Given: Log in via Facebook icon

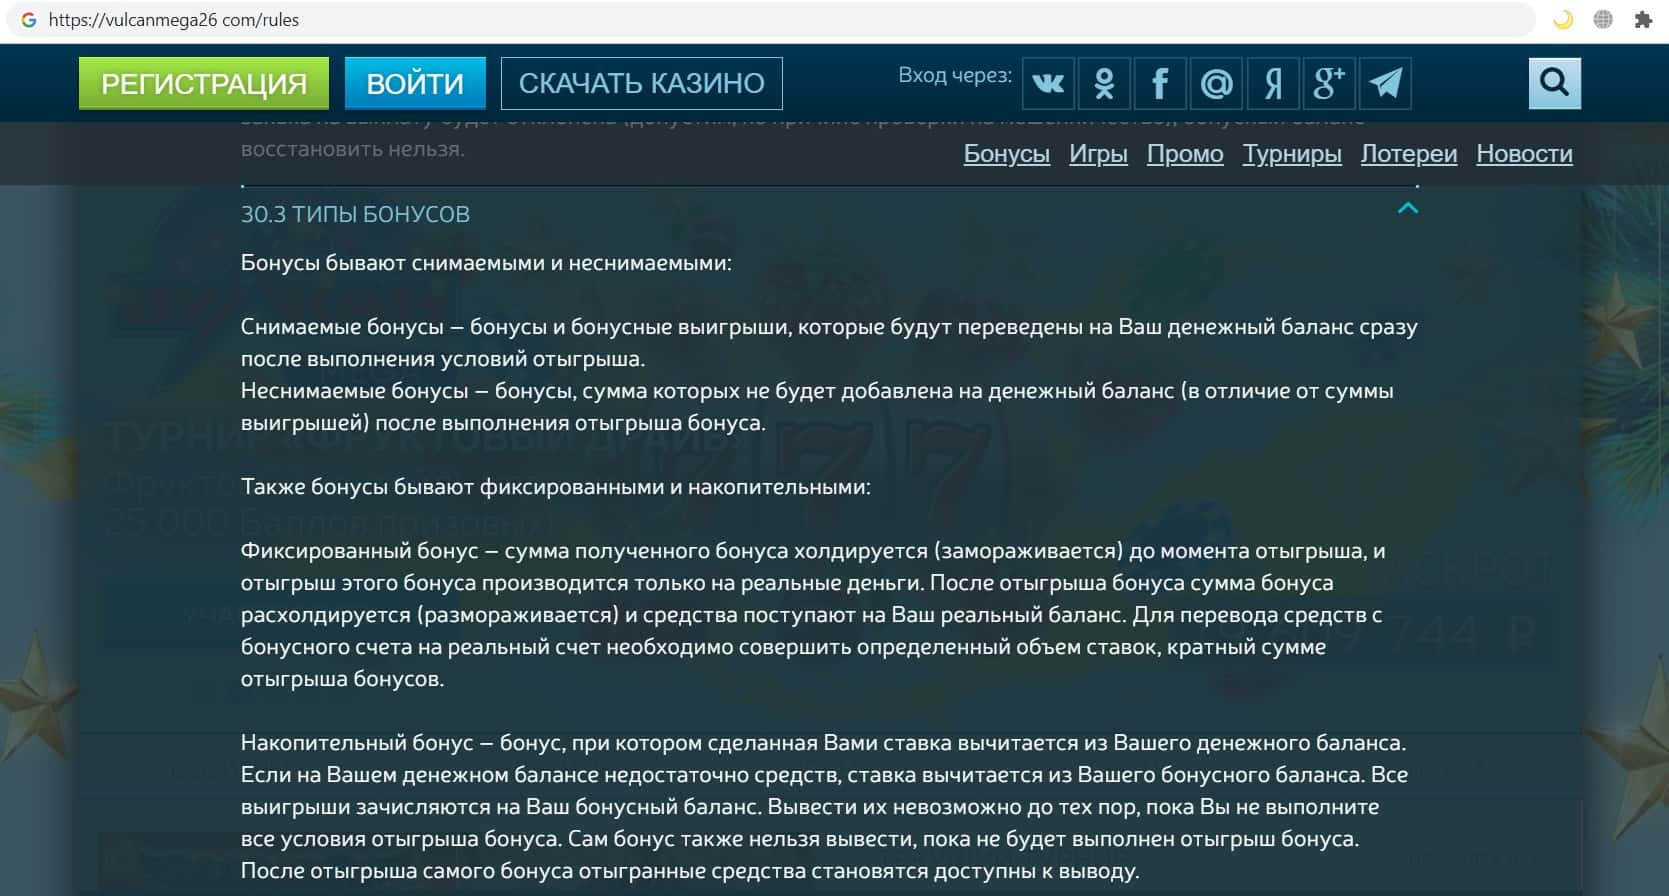Looking at the screenshot, I should [1160, 83].
